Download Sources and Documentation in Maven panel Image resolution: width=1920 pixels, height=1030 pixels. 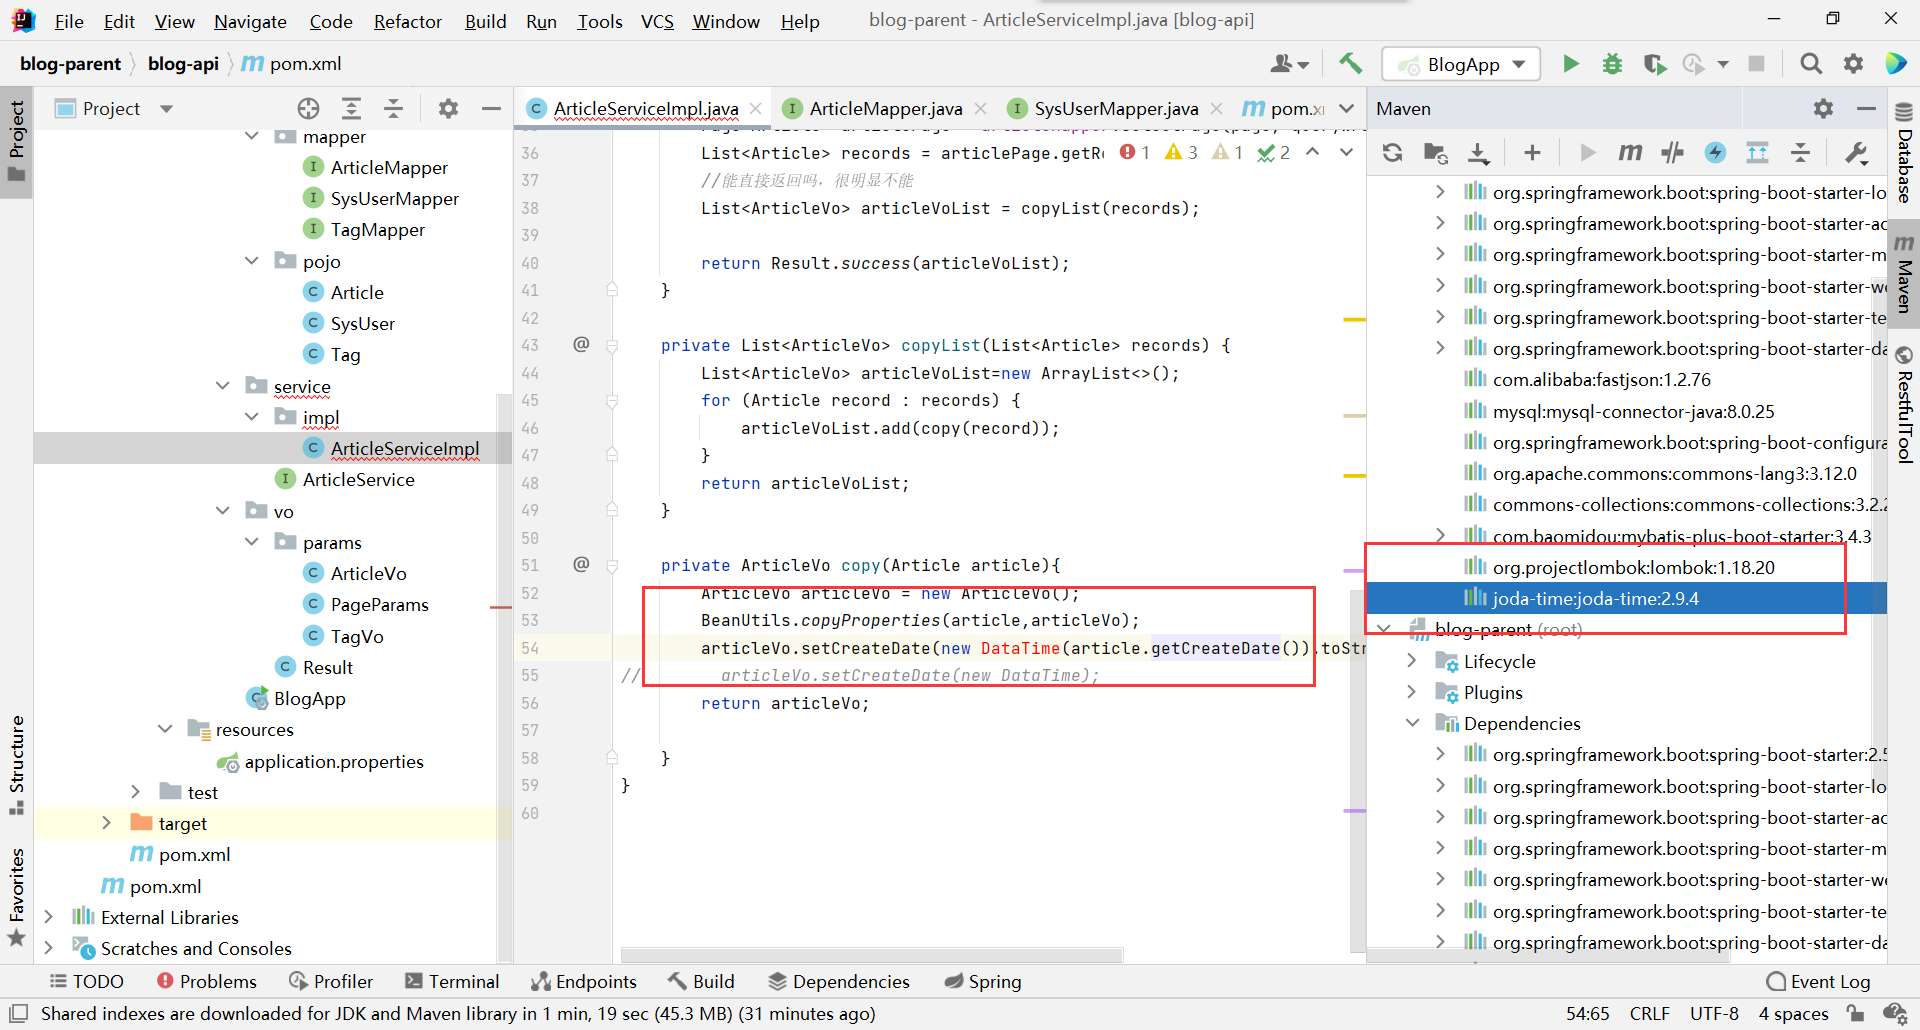tap(1478, 152)
